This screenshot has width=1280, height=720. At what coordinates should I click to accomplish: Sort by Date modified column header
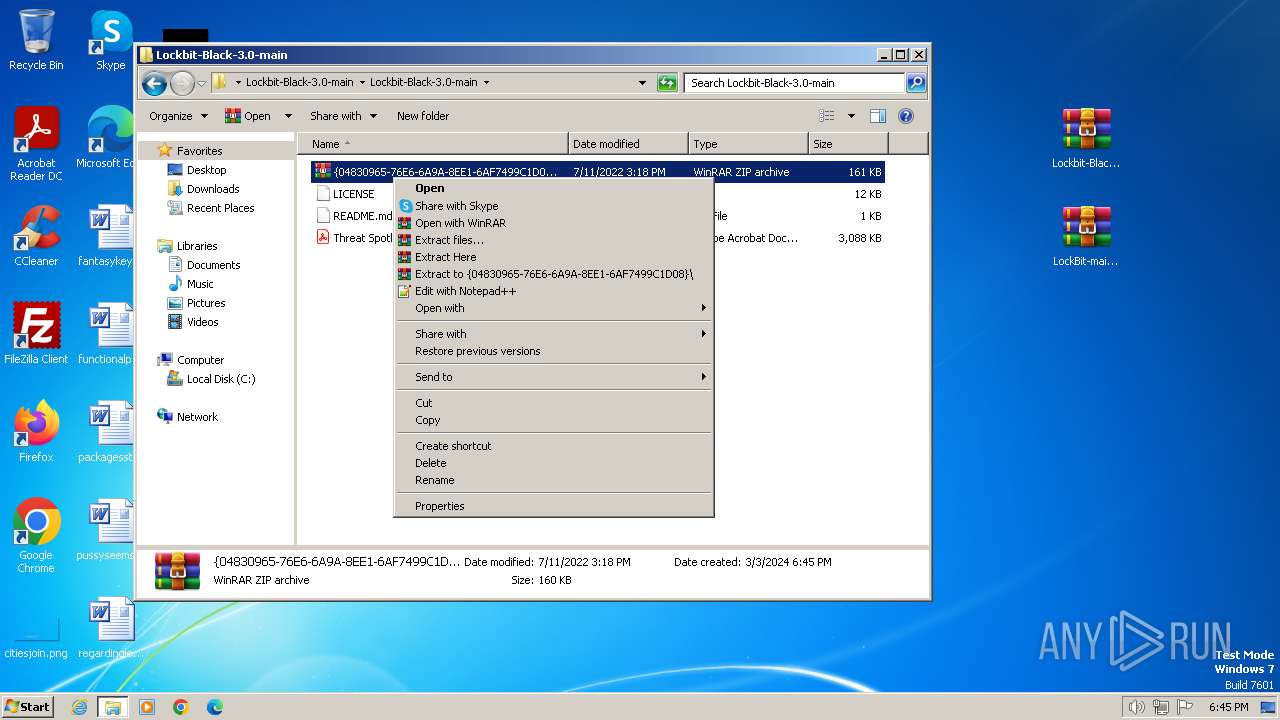pyautogui.click(x=628, y=144)
